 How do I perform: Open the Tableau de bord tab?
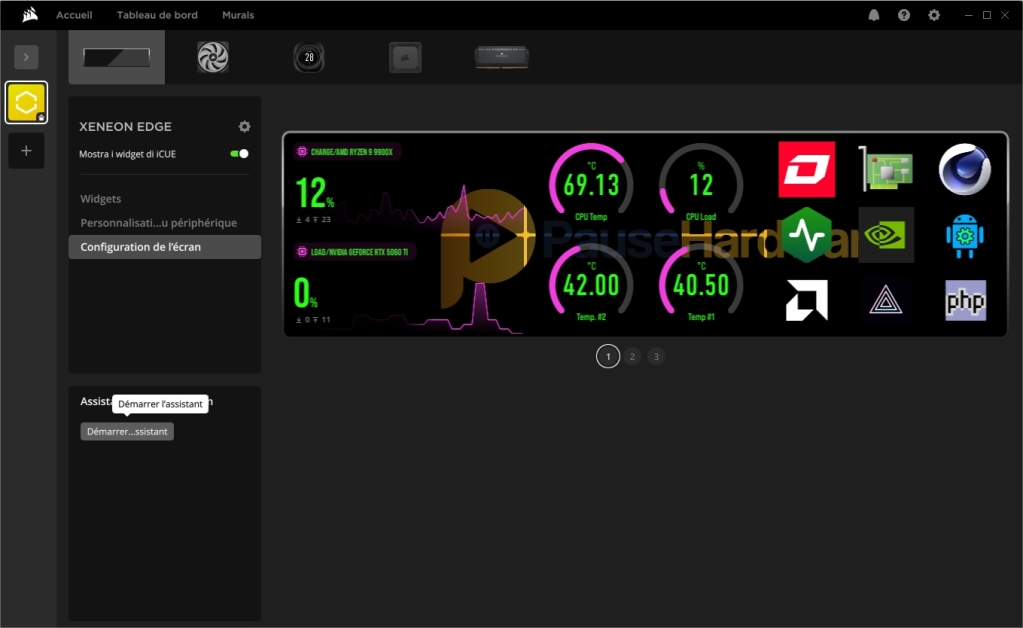[157, 15]
